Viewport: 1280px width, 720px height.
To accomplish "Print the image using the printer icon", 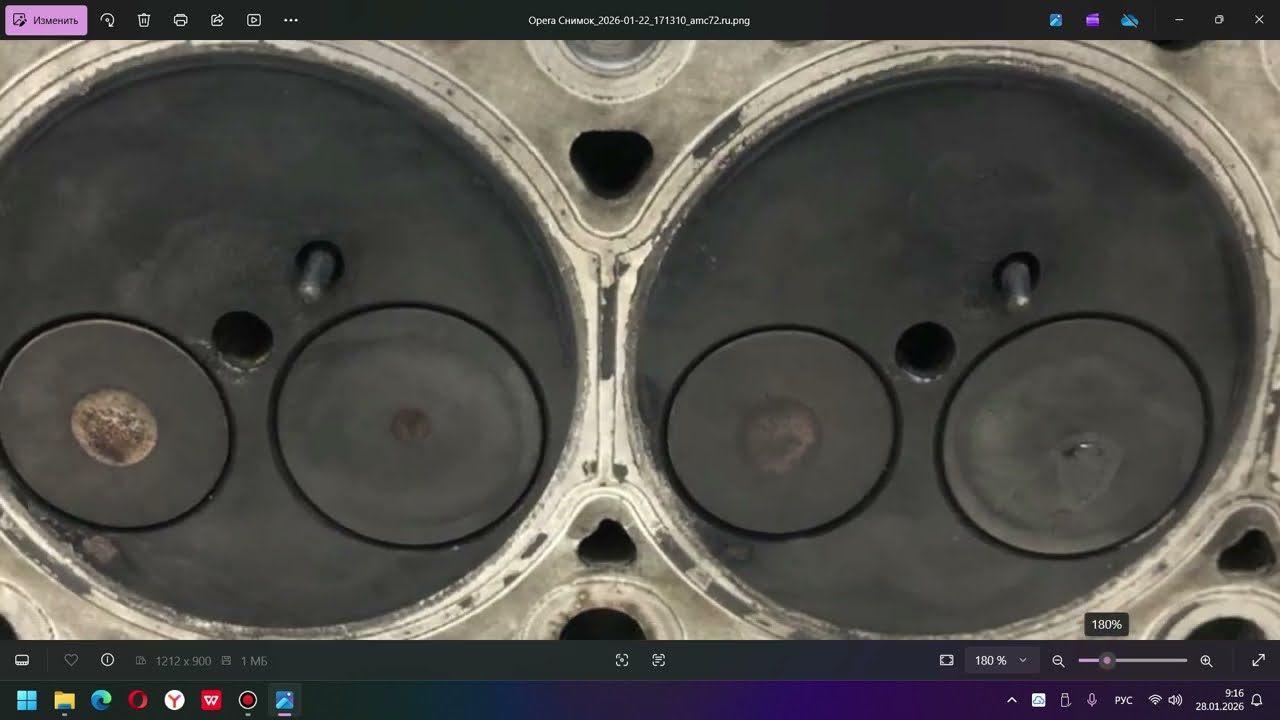I will click(181, 20).
